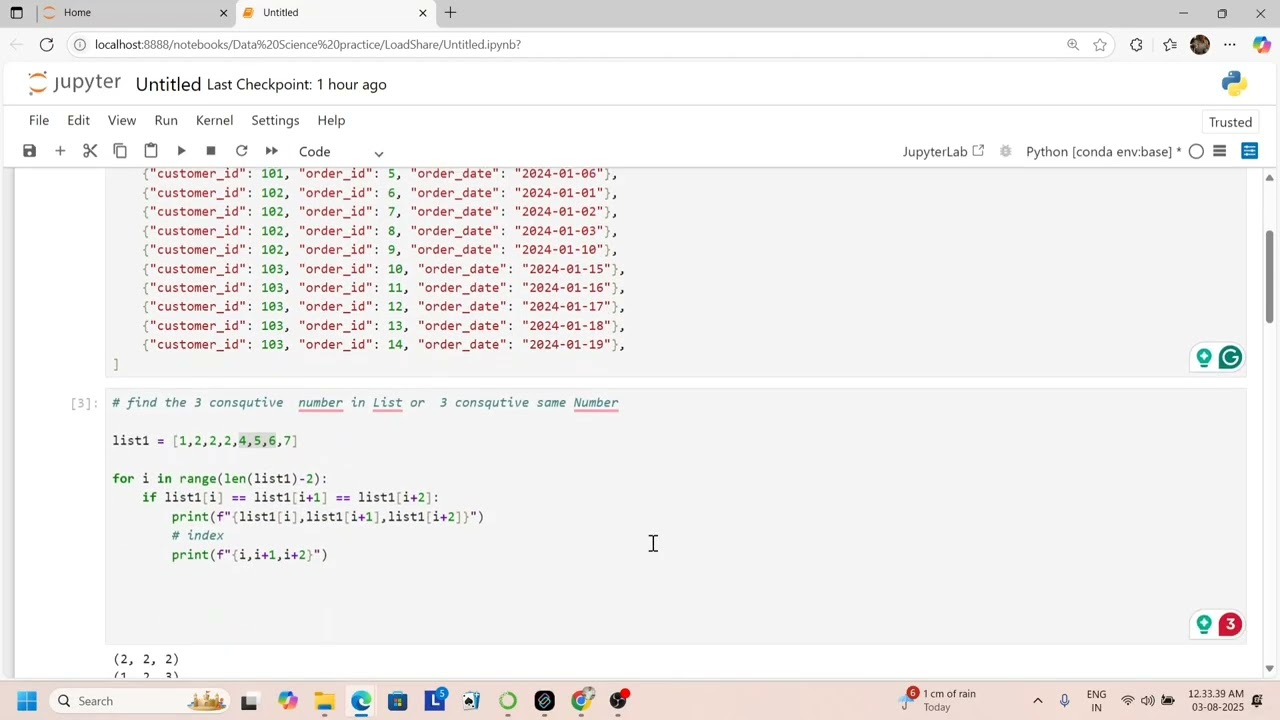Click the kernel status circle indicator
Screen dimensions: 1280x720
tap(1196, 152)
